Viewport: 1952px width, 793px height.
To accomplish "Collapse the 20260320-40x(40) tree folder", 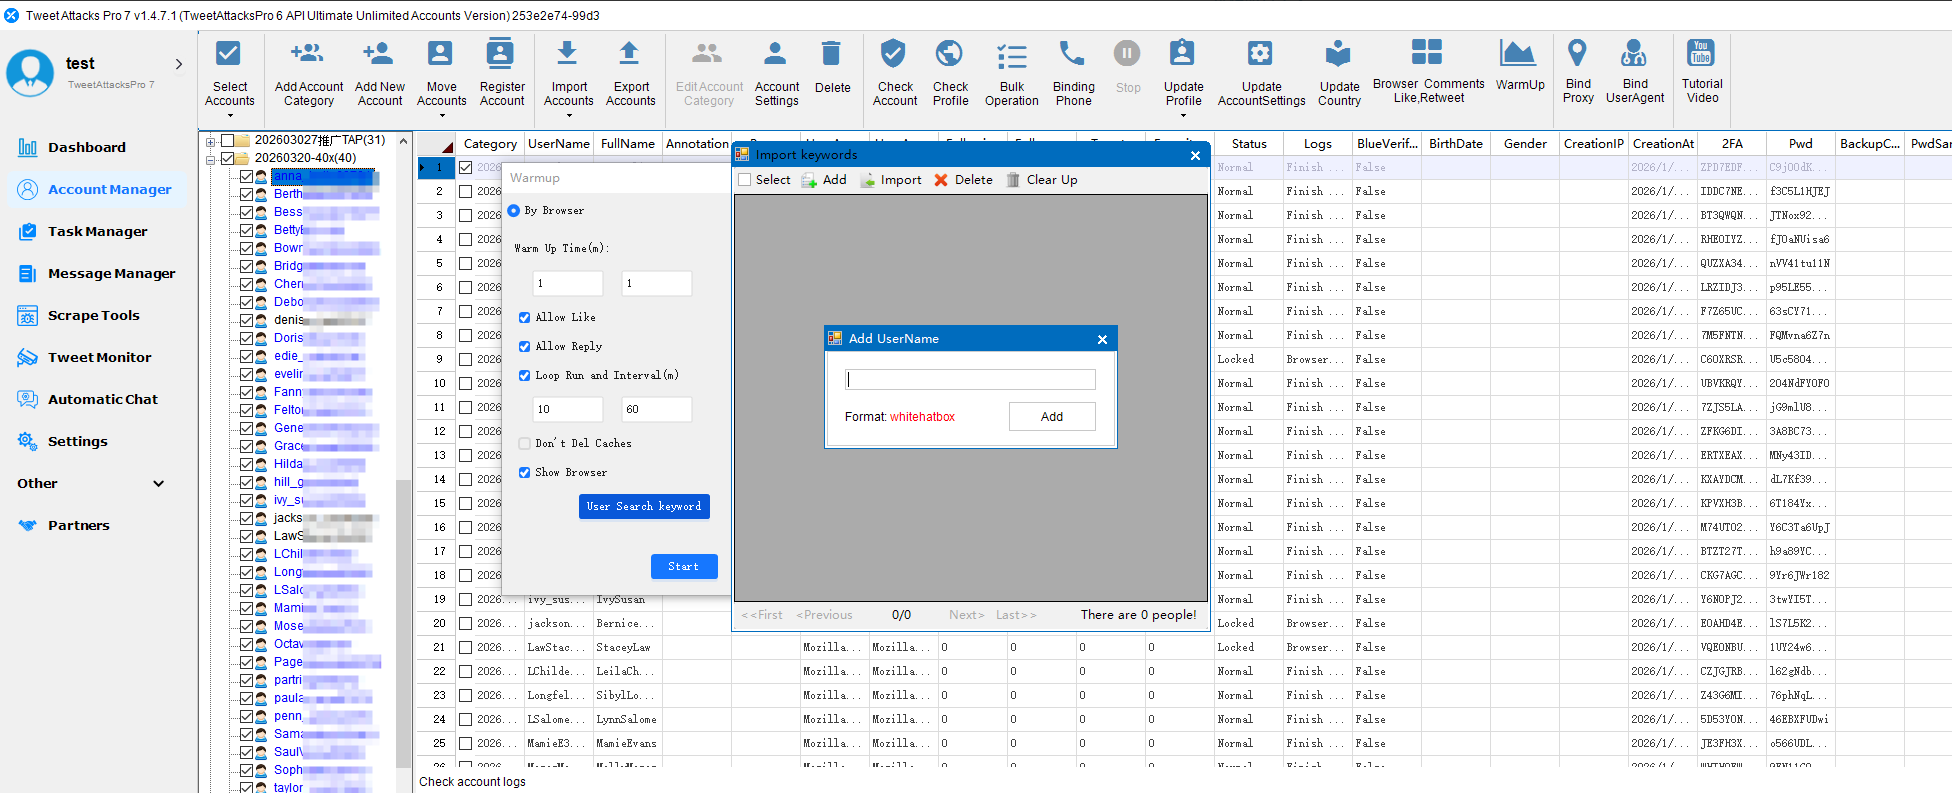I will click(x=211, y=159).
